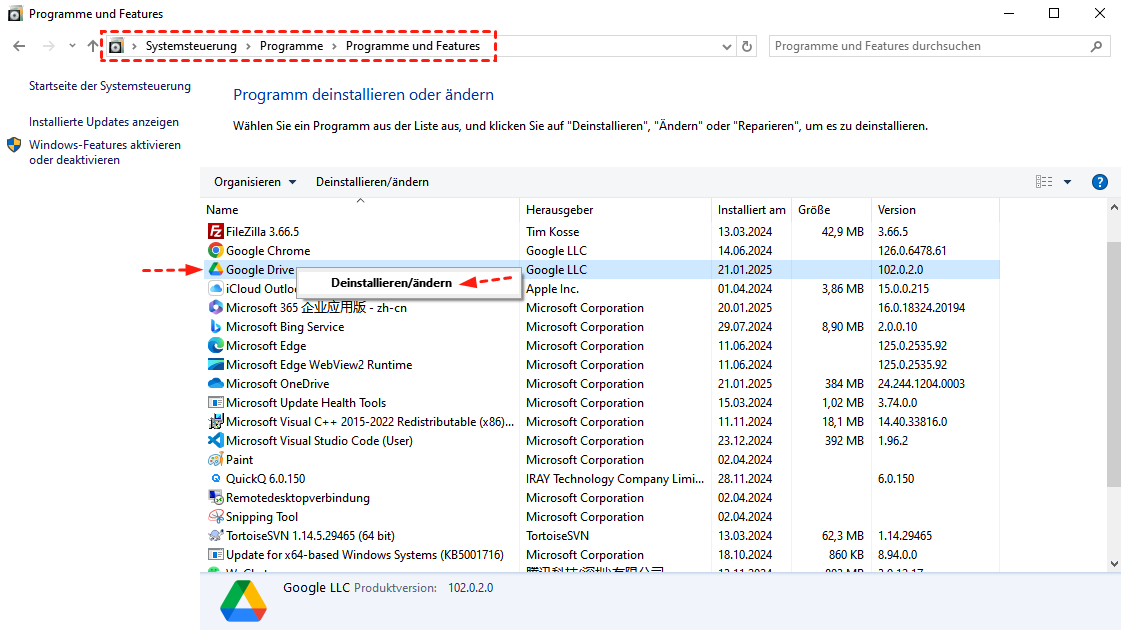Click the Google Chrome icon in list

click(x=215, y=250)
